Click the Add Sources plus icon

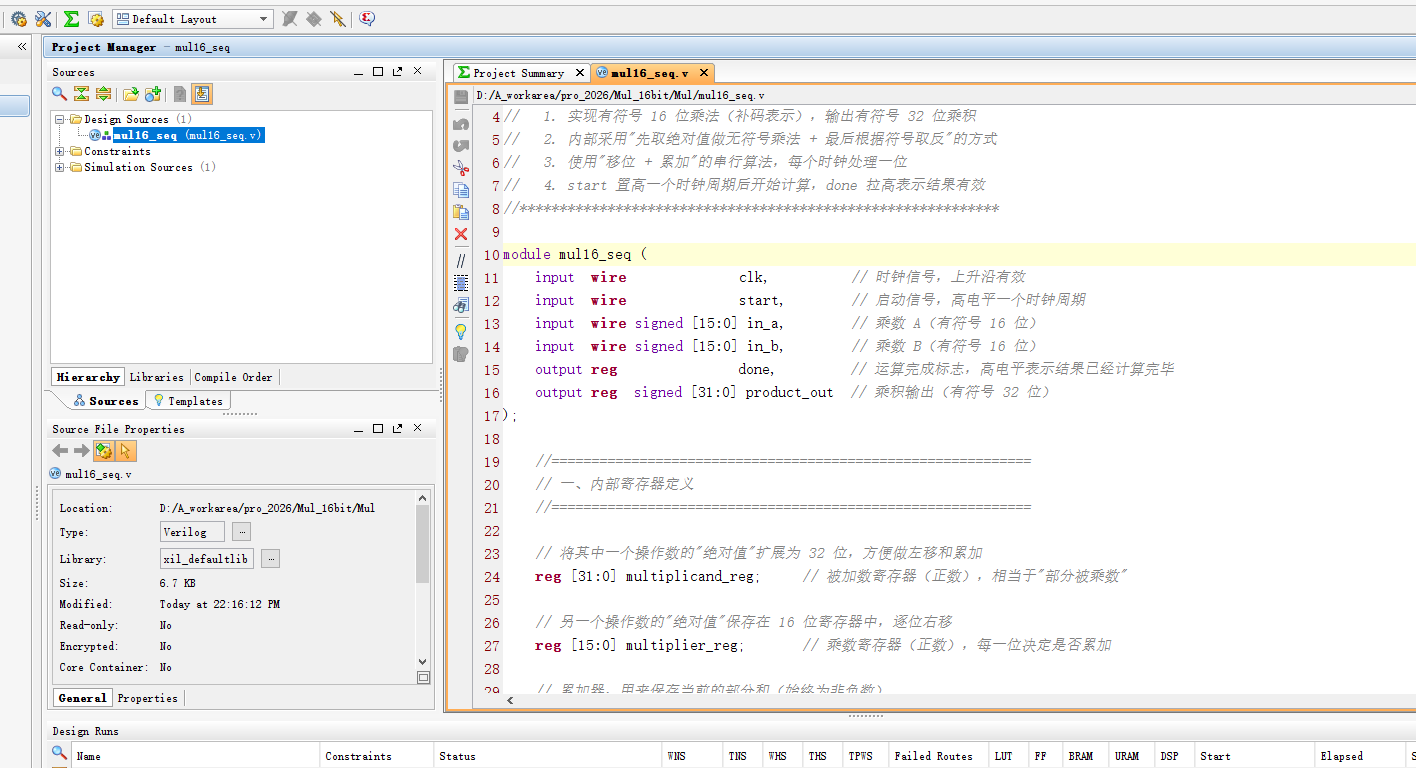(x=153, y=94)
